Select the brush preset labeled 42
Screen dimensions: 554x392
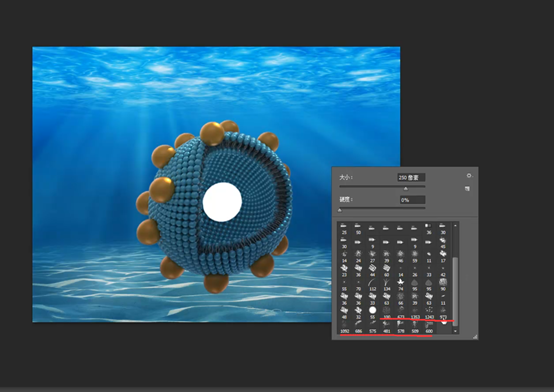coord(443,271)
